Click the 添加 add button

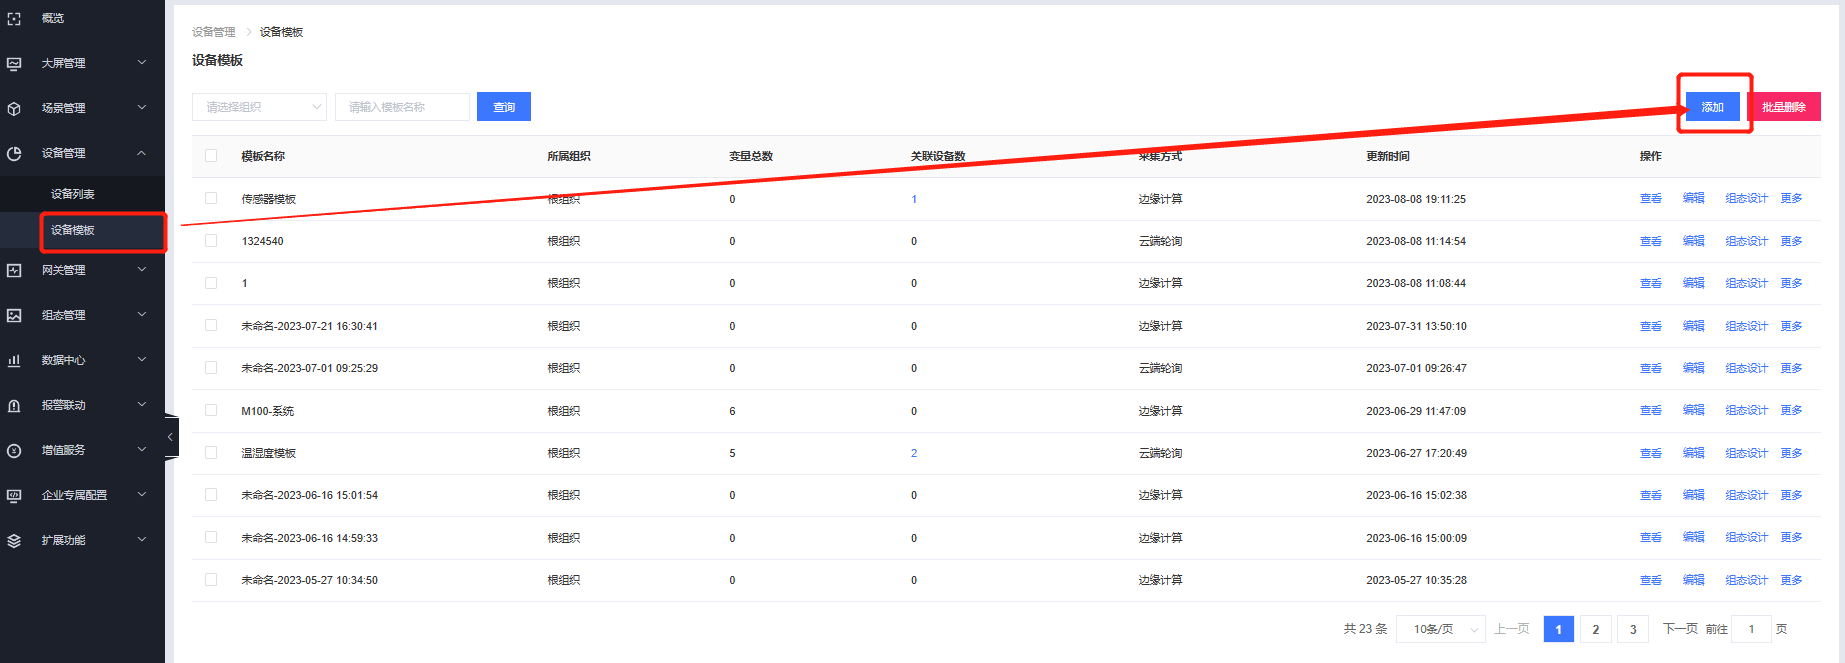tap(1712, 107)
